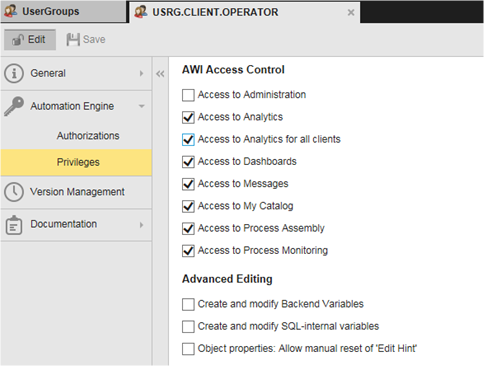Click the USRG.CLIENT.OPERATOR tab user icon
Screen dimensions: 484x366
[141, 12]
